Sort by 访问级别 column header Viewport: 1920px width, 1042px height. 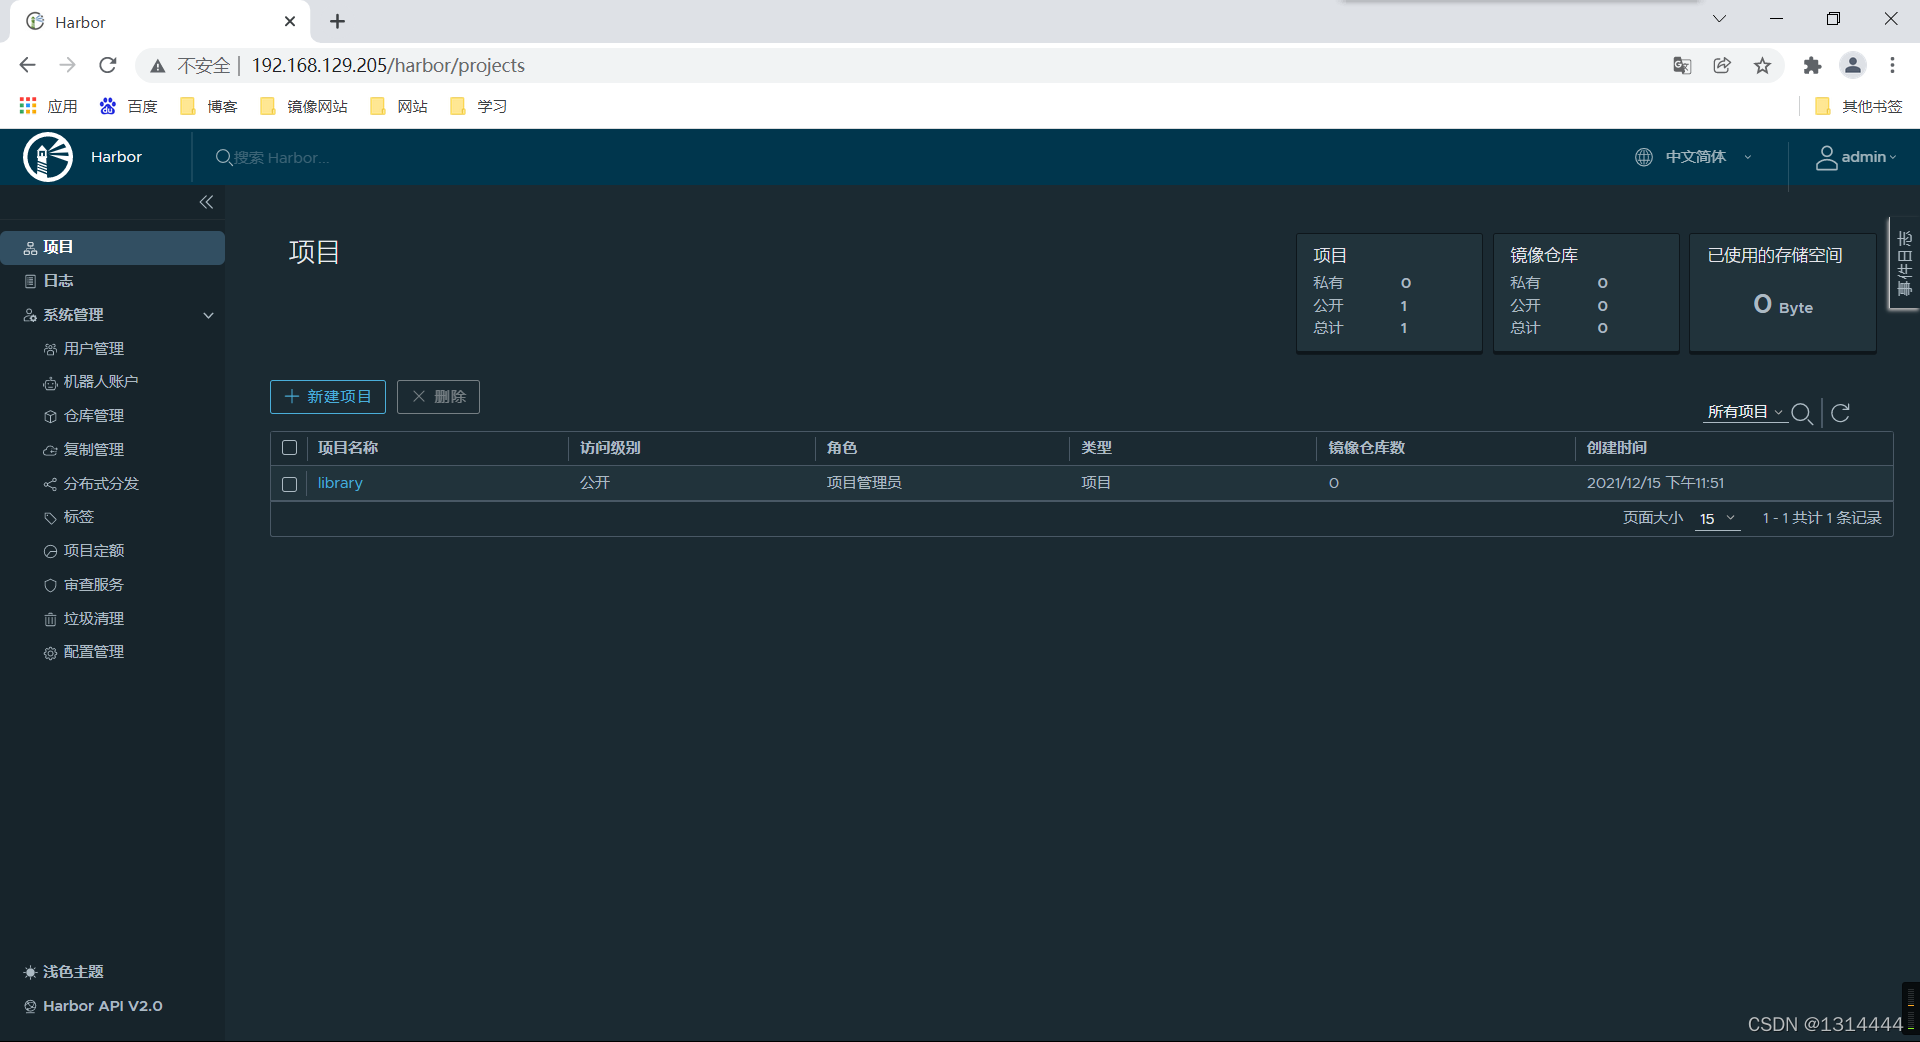(x=610, y=448)
